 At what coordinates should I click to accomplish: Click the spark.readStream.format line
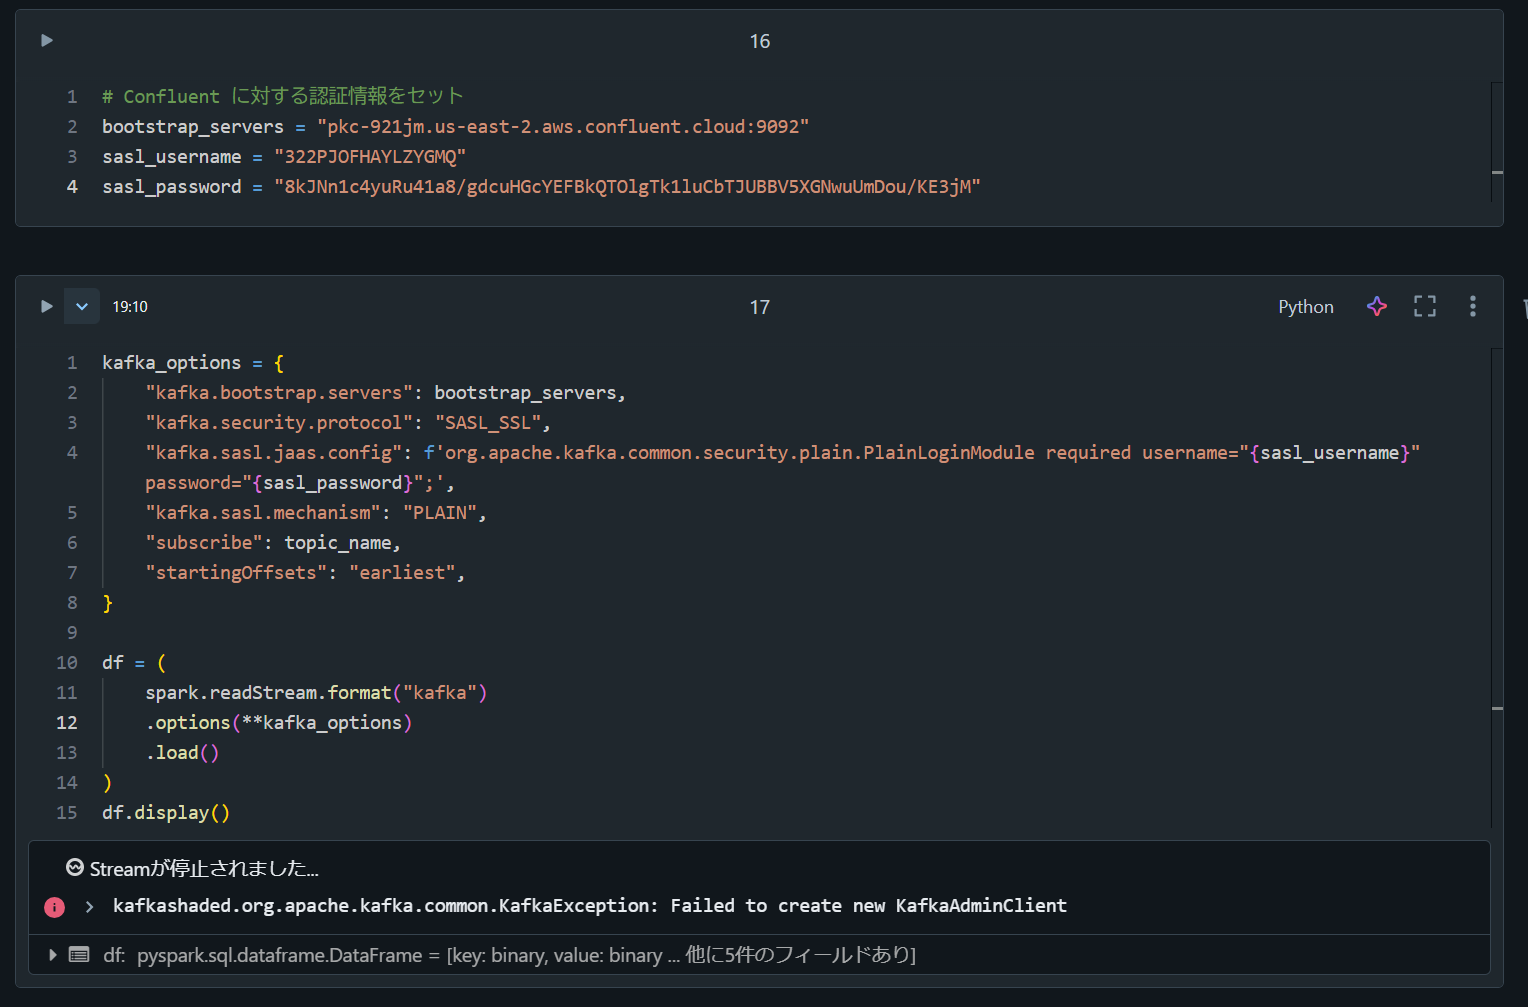click(316, 693)
